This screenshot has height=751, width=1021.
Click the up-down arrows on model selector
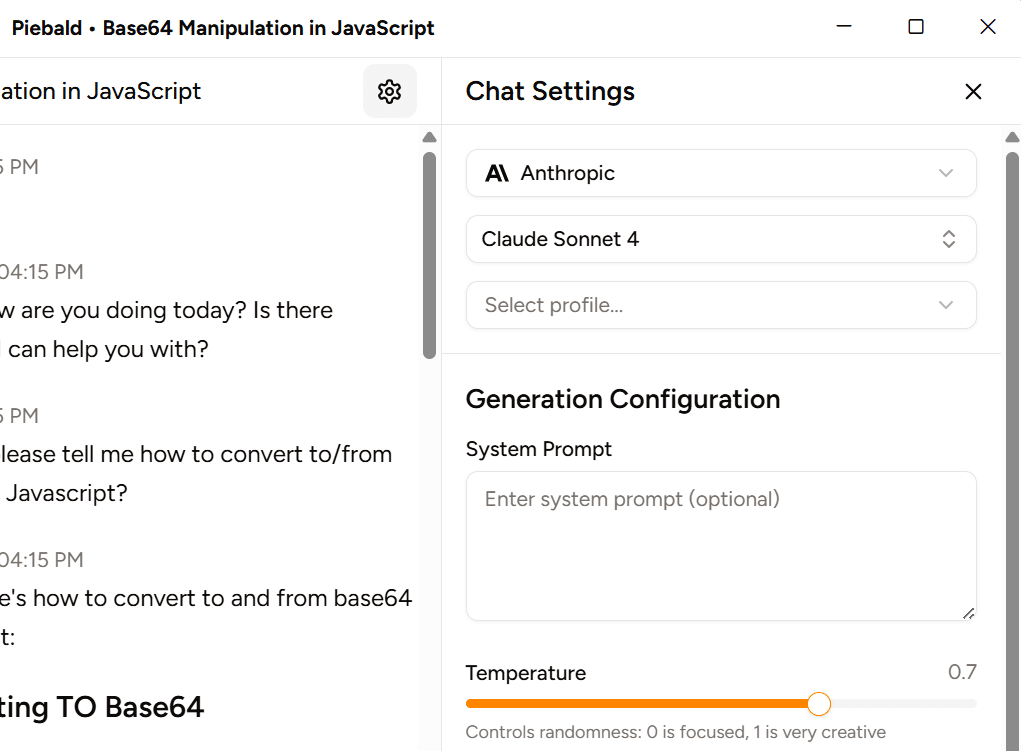pyautogui.click(x=948, y=239)
